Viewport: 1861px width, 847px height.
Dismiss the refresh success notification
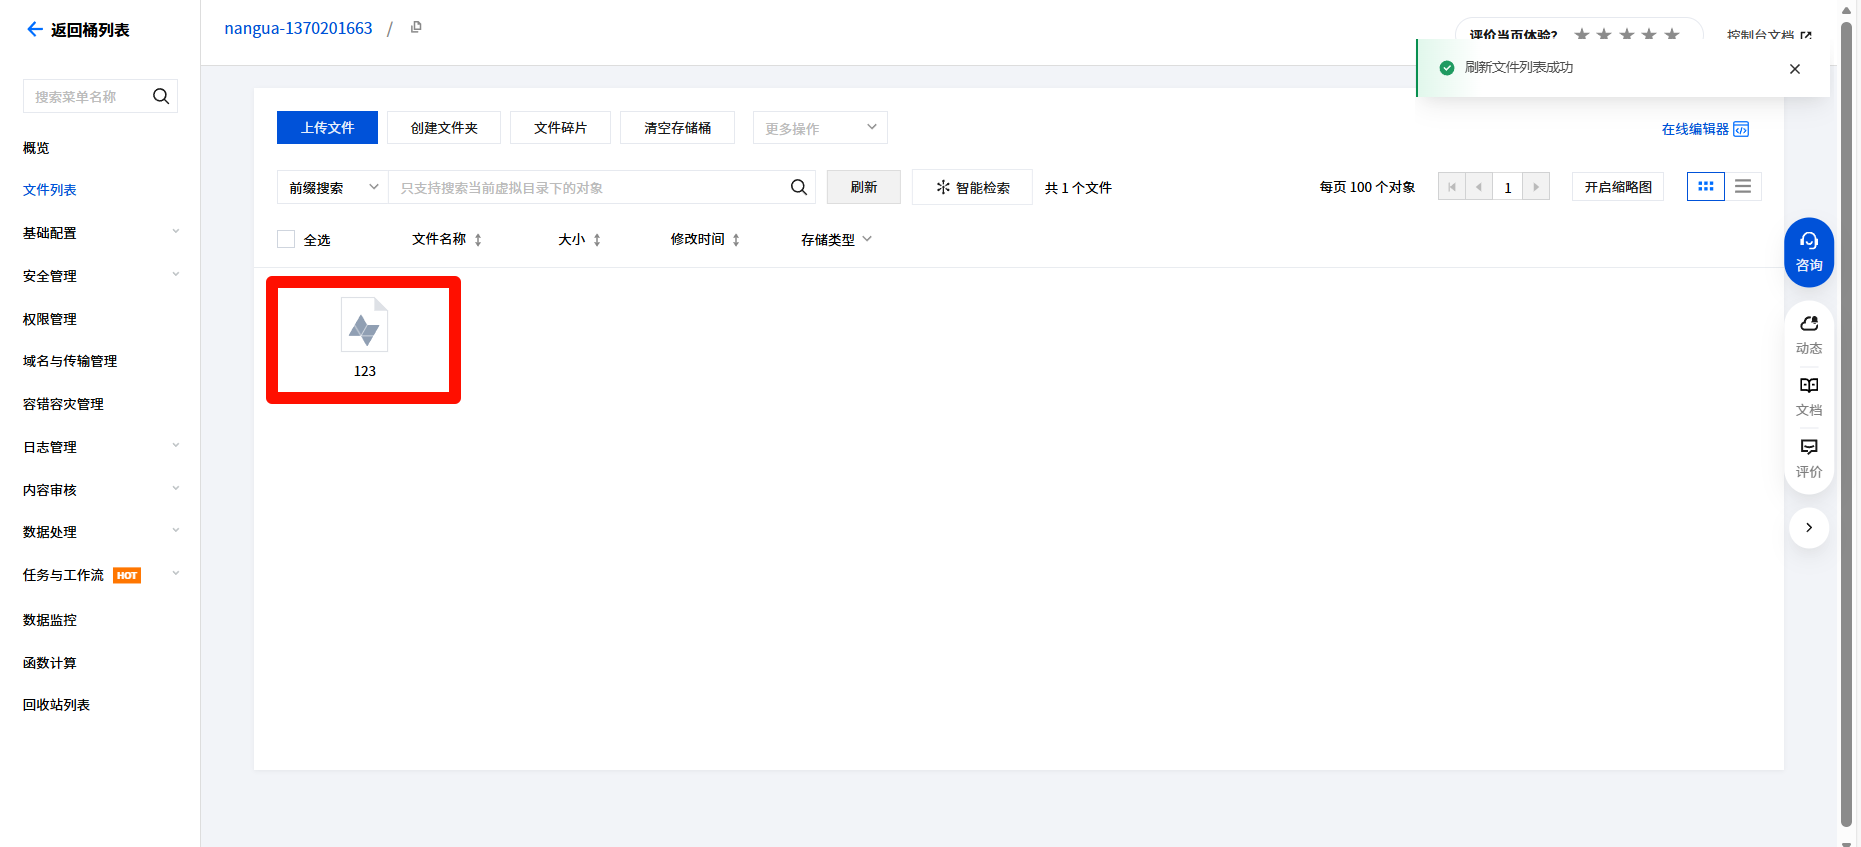(1794, 69)
